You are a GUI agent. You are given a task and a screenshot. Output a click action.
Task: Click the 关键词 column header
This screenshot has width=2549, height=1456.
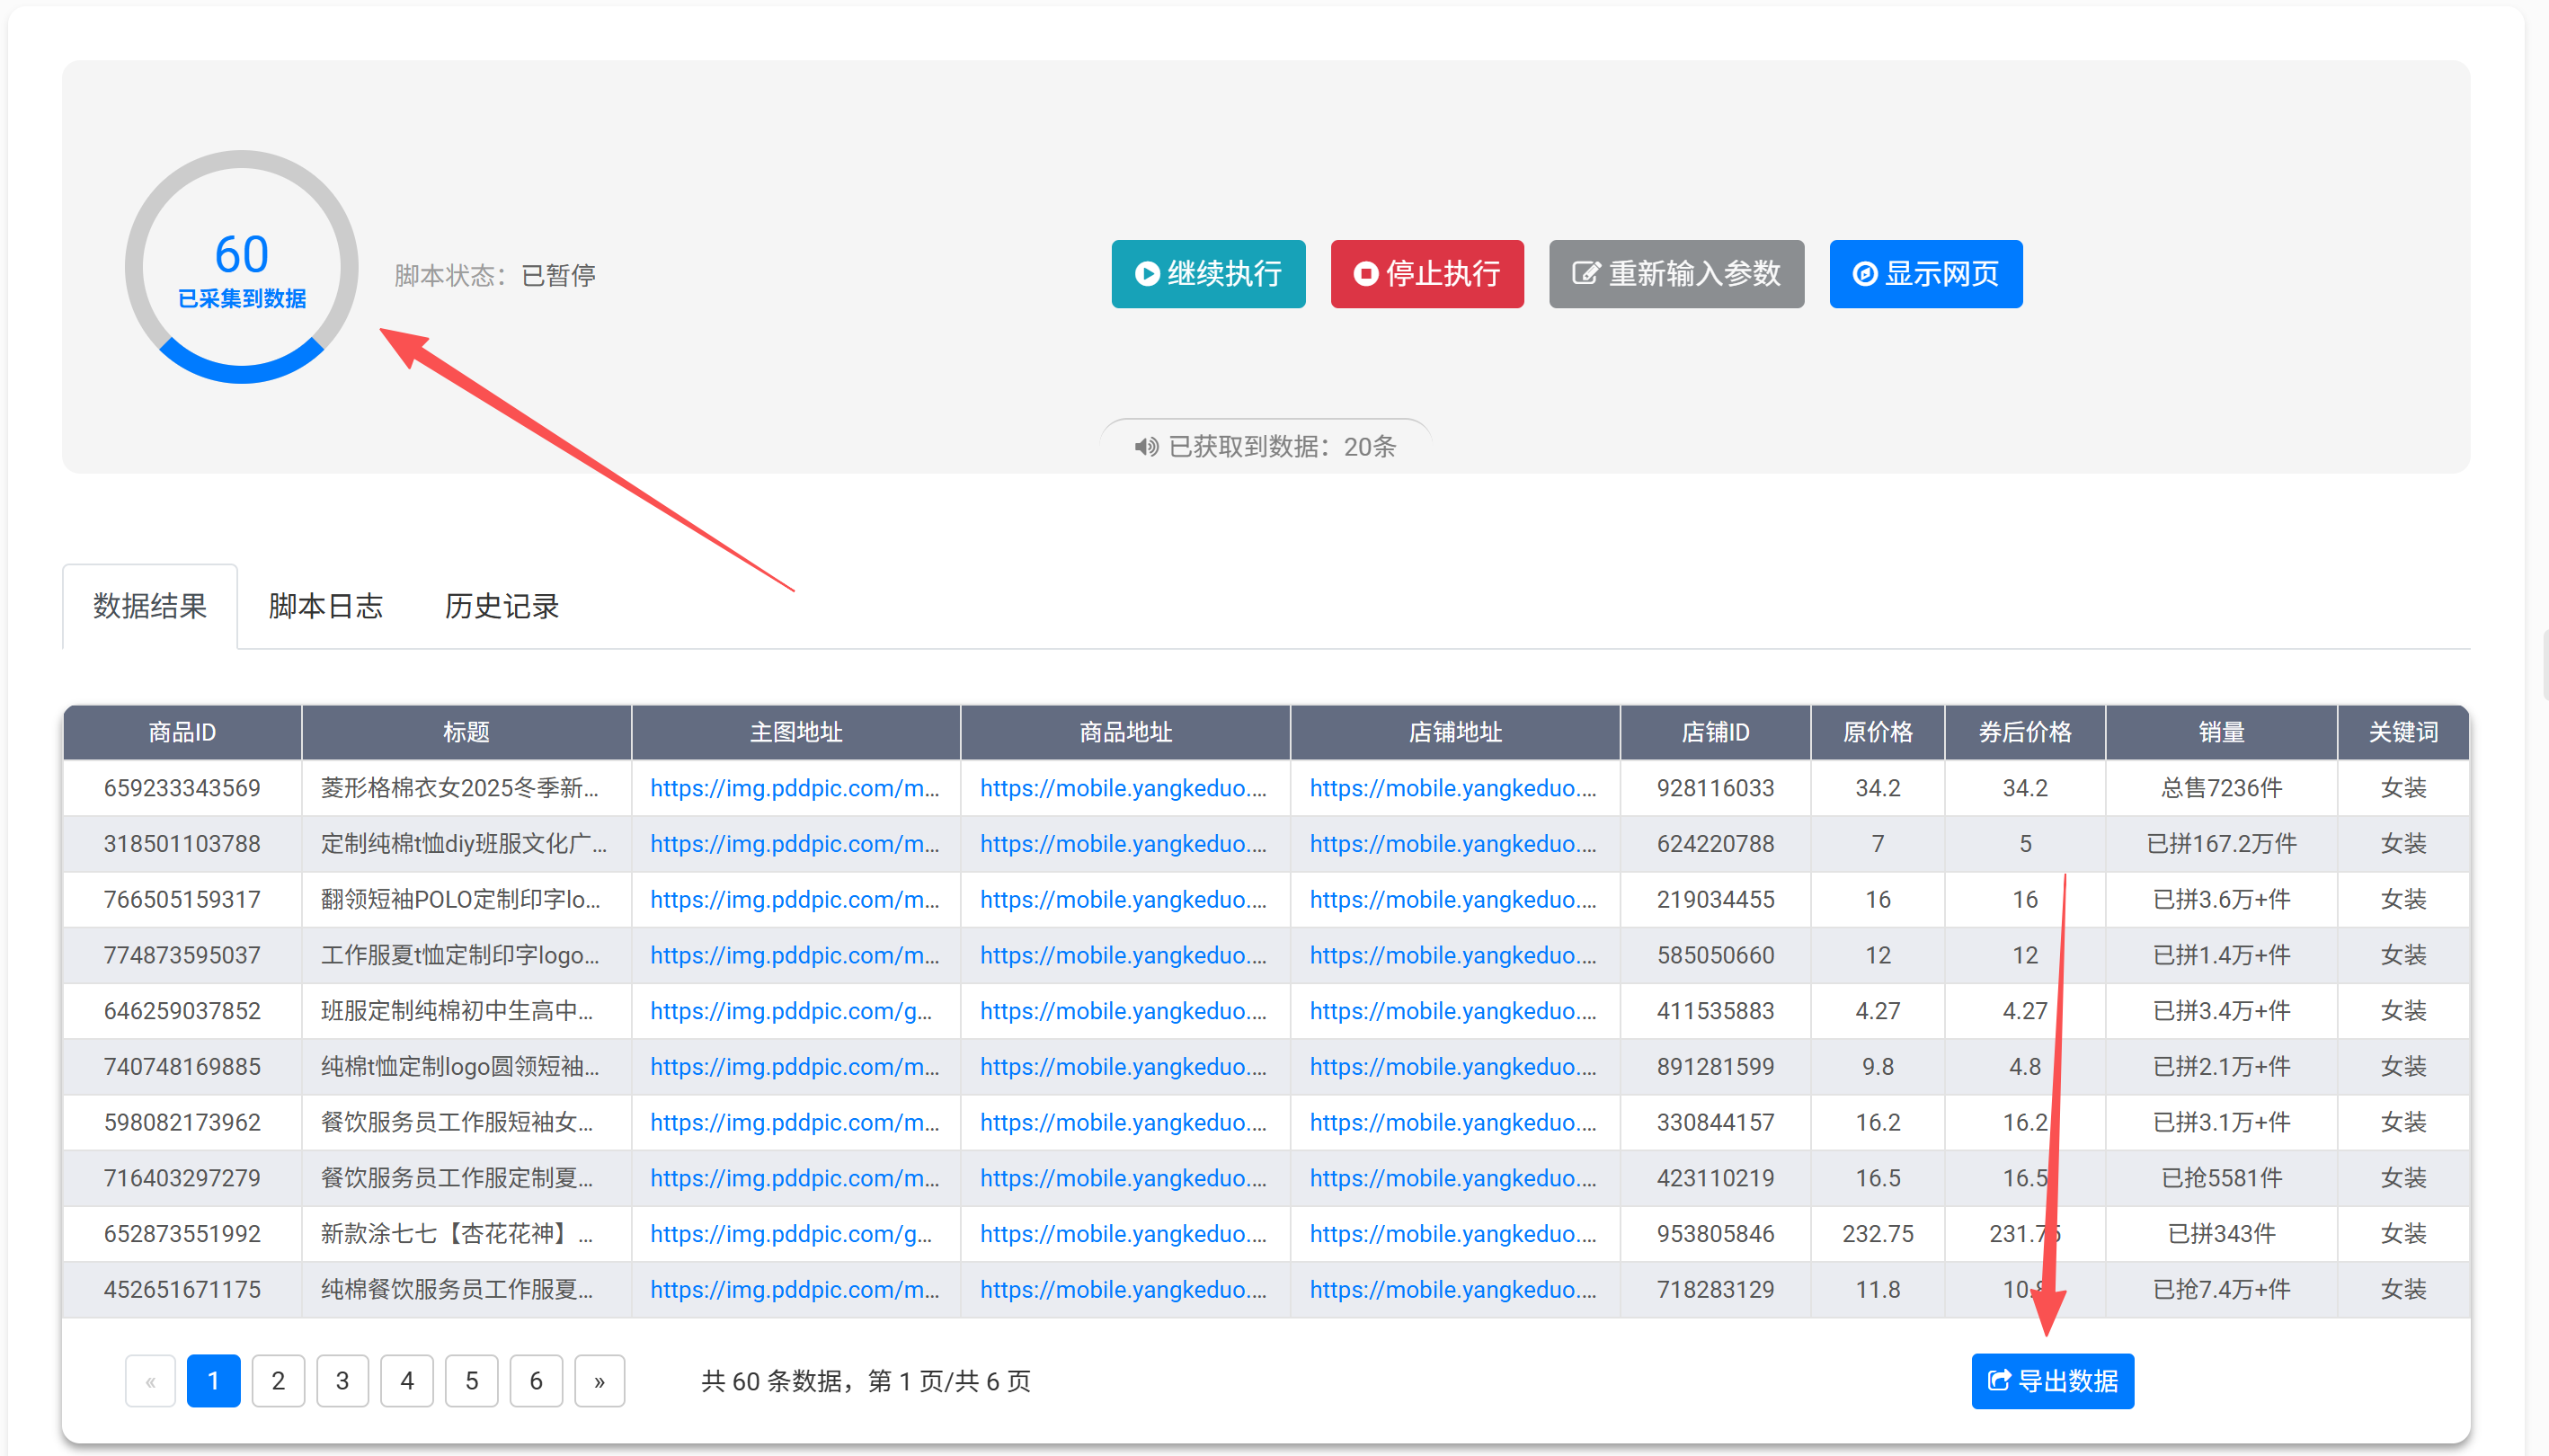pyautogui.click(x=2403, y=733)
